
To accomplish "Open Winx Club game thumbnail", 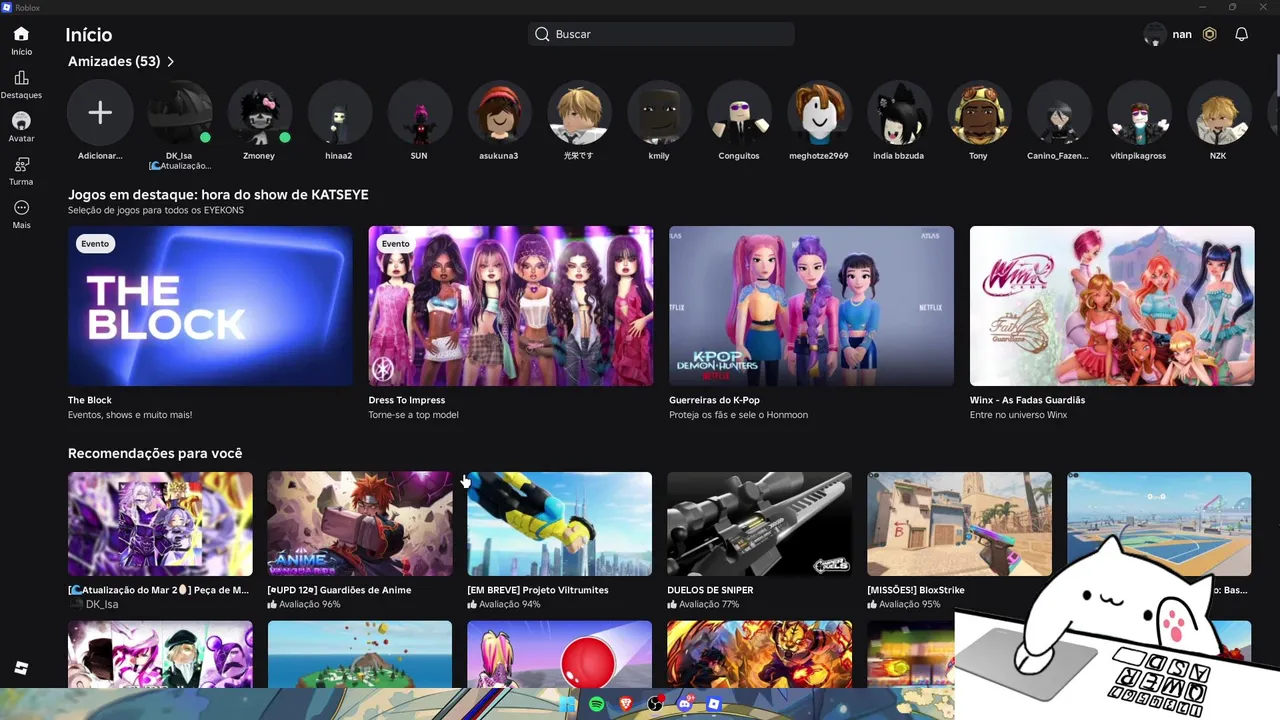I will (x=1112, y=306).
